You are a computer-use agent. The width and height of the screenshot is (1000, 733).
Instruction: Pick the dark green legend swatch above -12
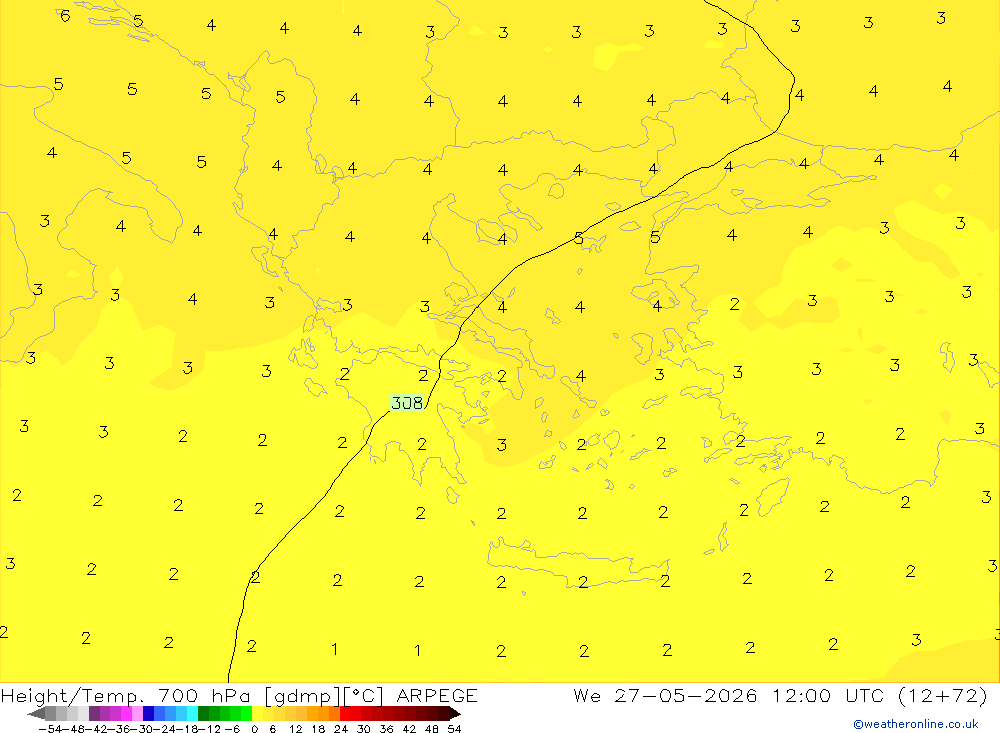pos(203,713)
